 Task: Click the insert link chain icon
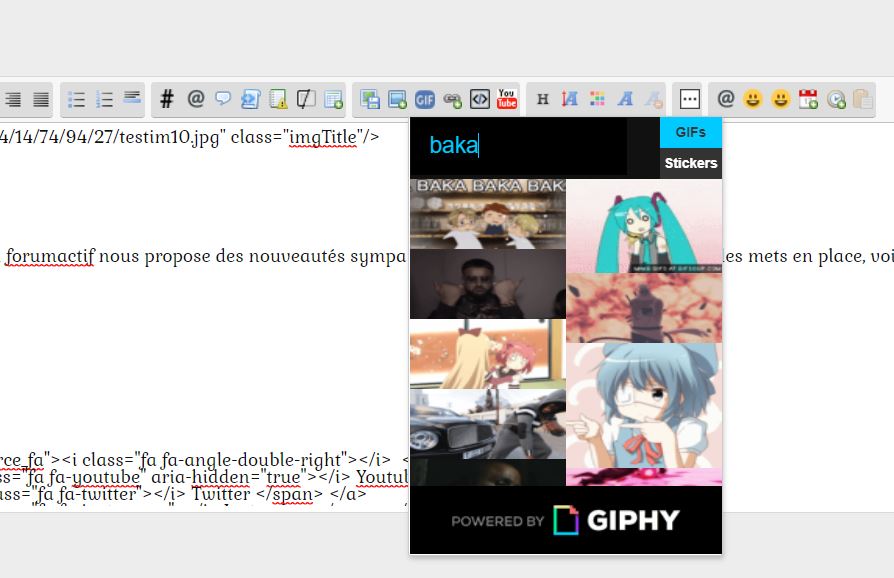(x=452, y=99)
